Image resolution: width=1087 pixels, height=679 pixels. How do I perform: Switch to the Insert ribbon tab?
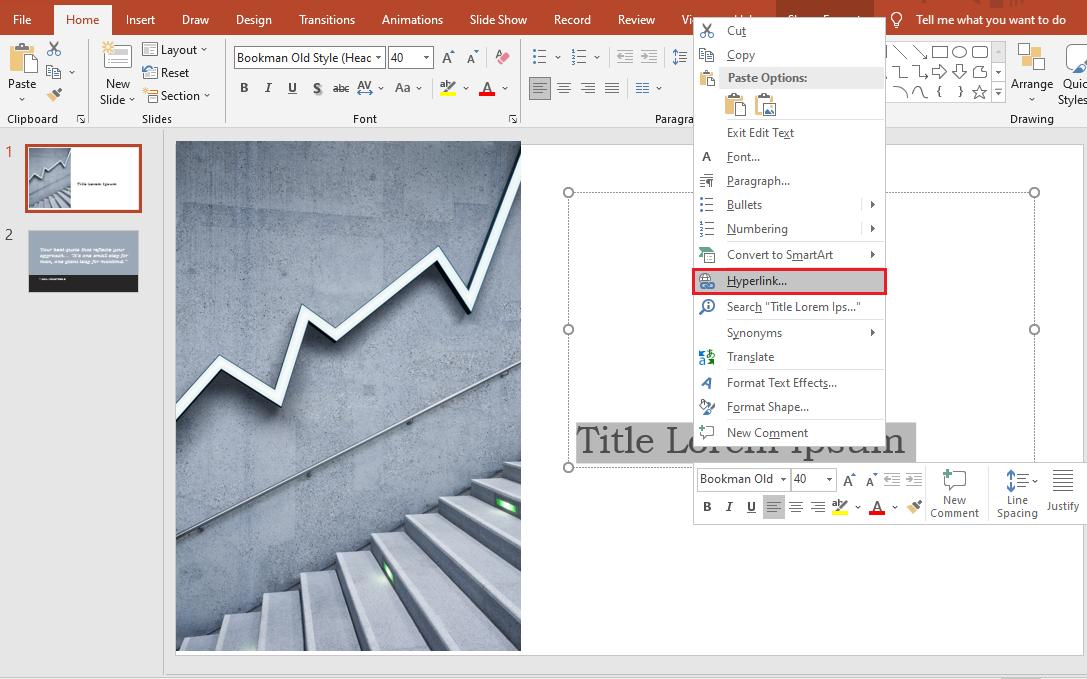point(140,19)
